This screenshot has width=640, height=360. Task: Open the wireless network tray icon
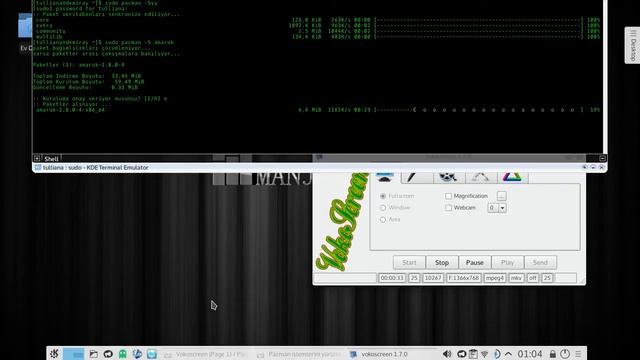click(x=484, y=354)
